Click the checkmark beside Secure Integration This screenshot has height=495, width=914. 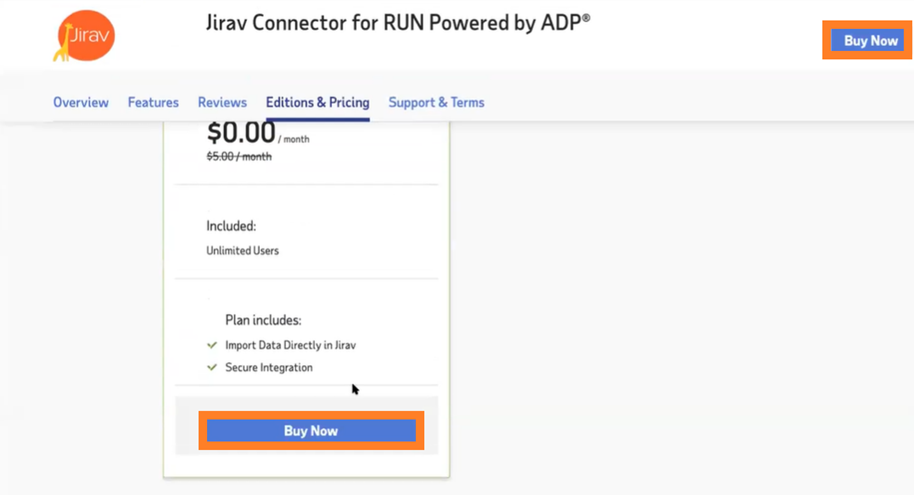point(212,367)
